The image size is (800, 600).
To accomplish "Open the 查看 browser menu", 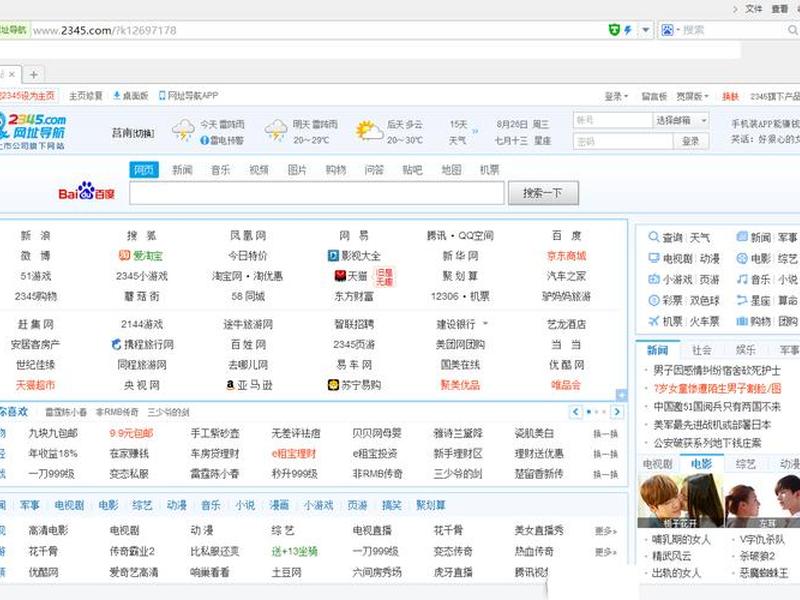I will [780, 9].
